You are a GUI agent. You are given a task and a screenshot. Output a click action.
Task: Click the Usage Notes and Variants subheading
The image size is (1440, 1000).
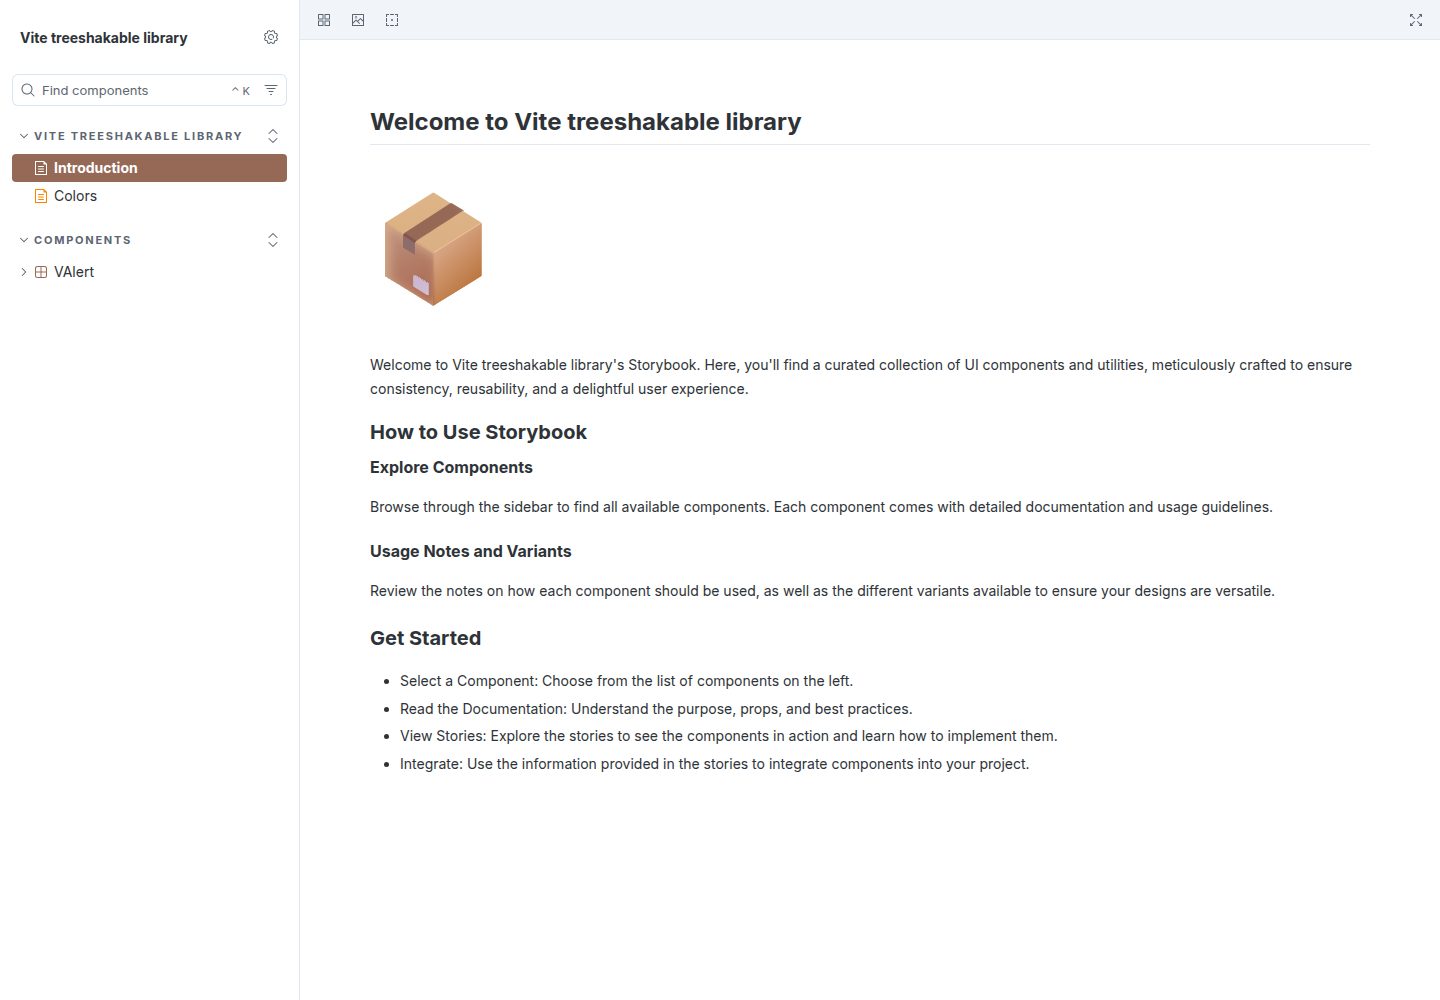[x=470, y=551]
